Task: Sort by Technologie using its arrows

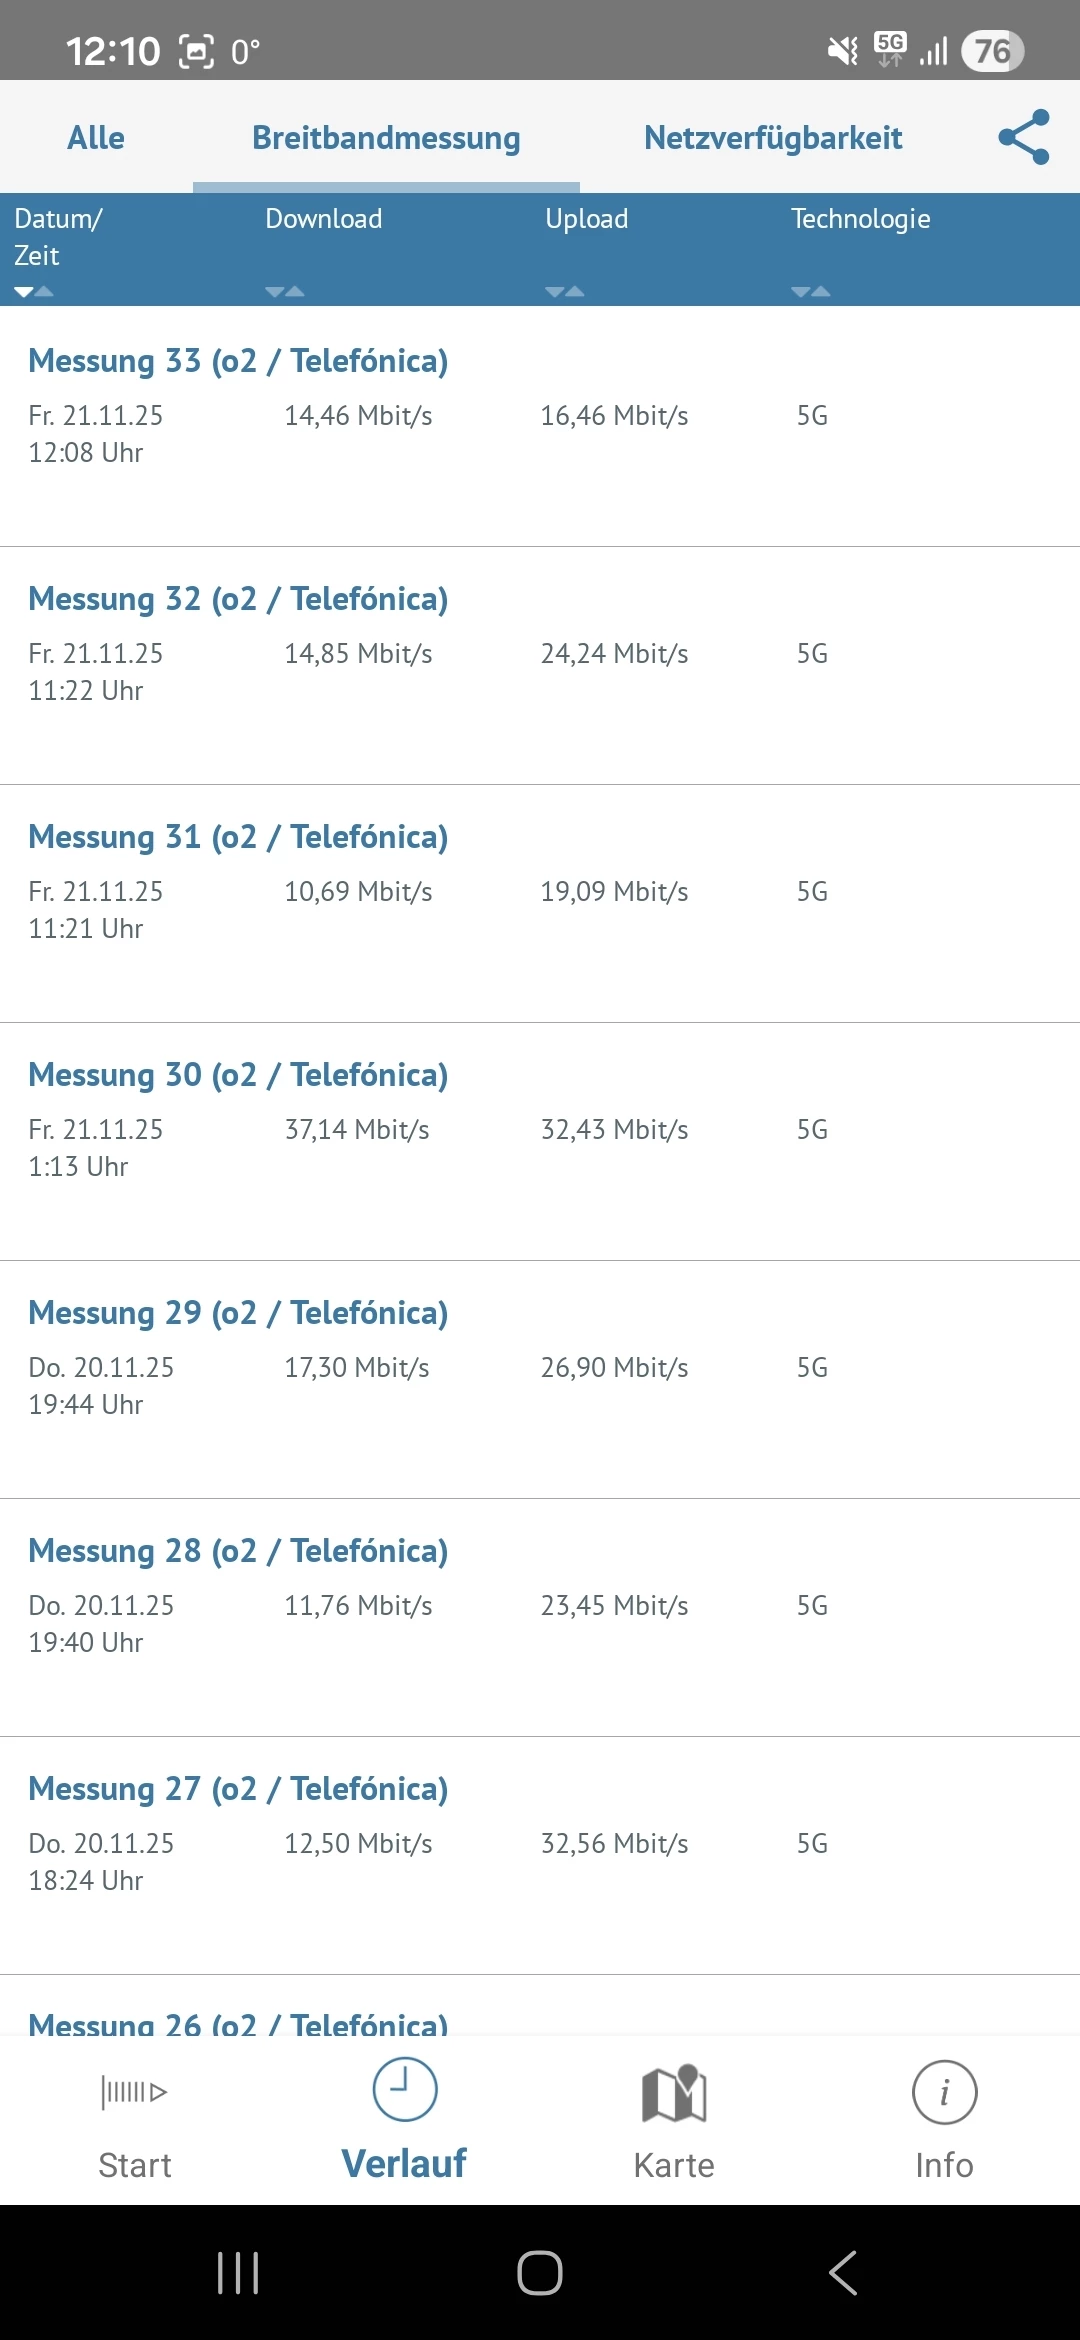Action: click(811, 292)
